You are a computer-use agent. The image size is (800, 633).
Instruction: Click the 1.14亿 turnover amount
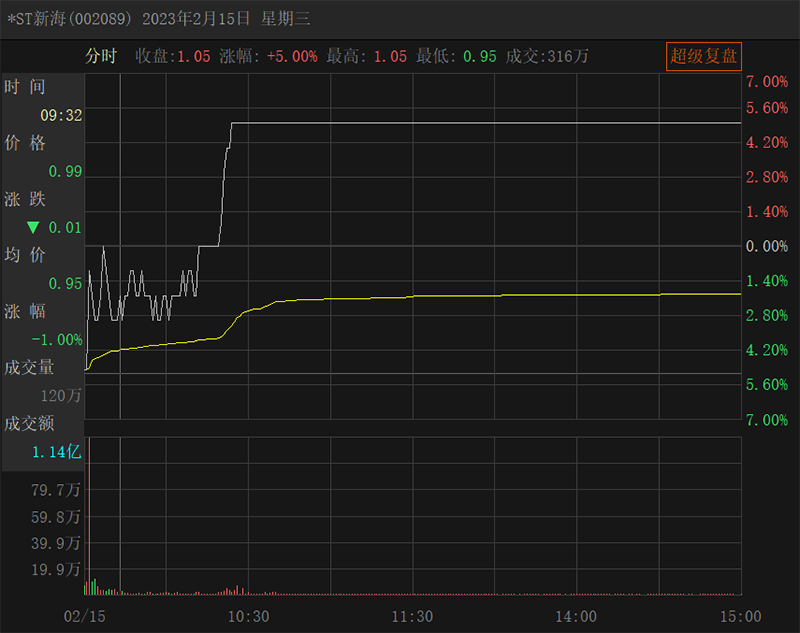[56, 452]
